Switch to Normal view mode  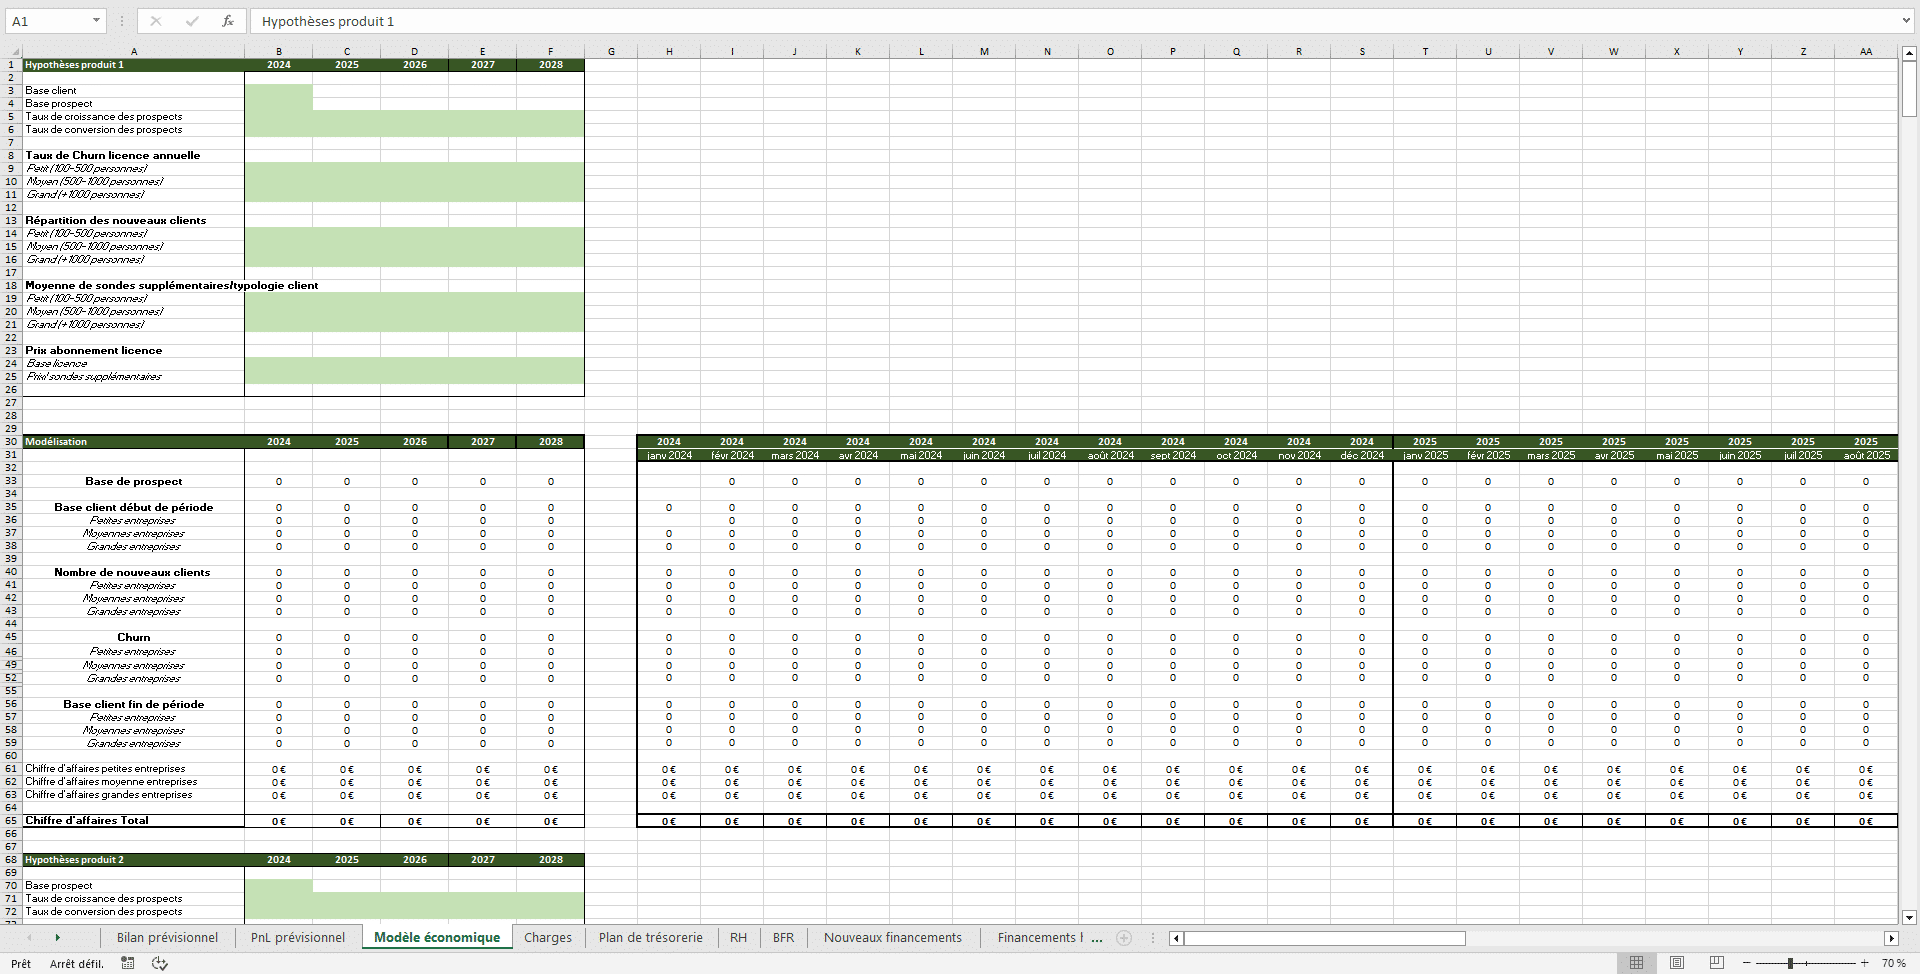click(1636, 963)
